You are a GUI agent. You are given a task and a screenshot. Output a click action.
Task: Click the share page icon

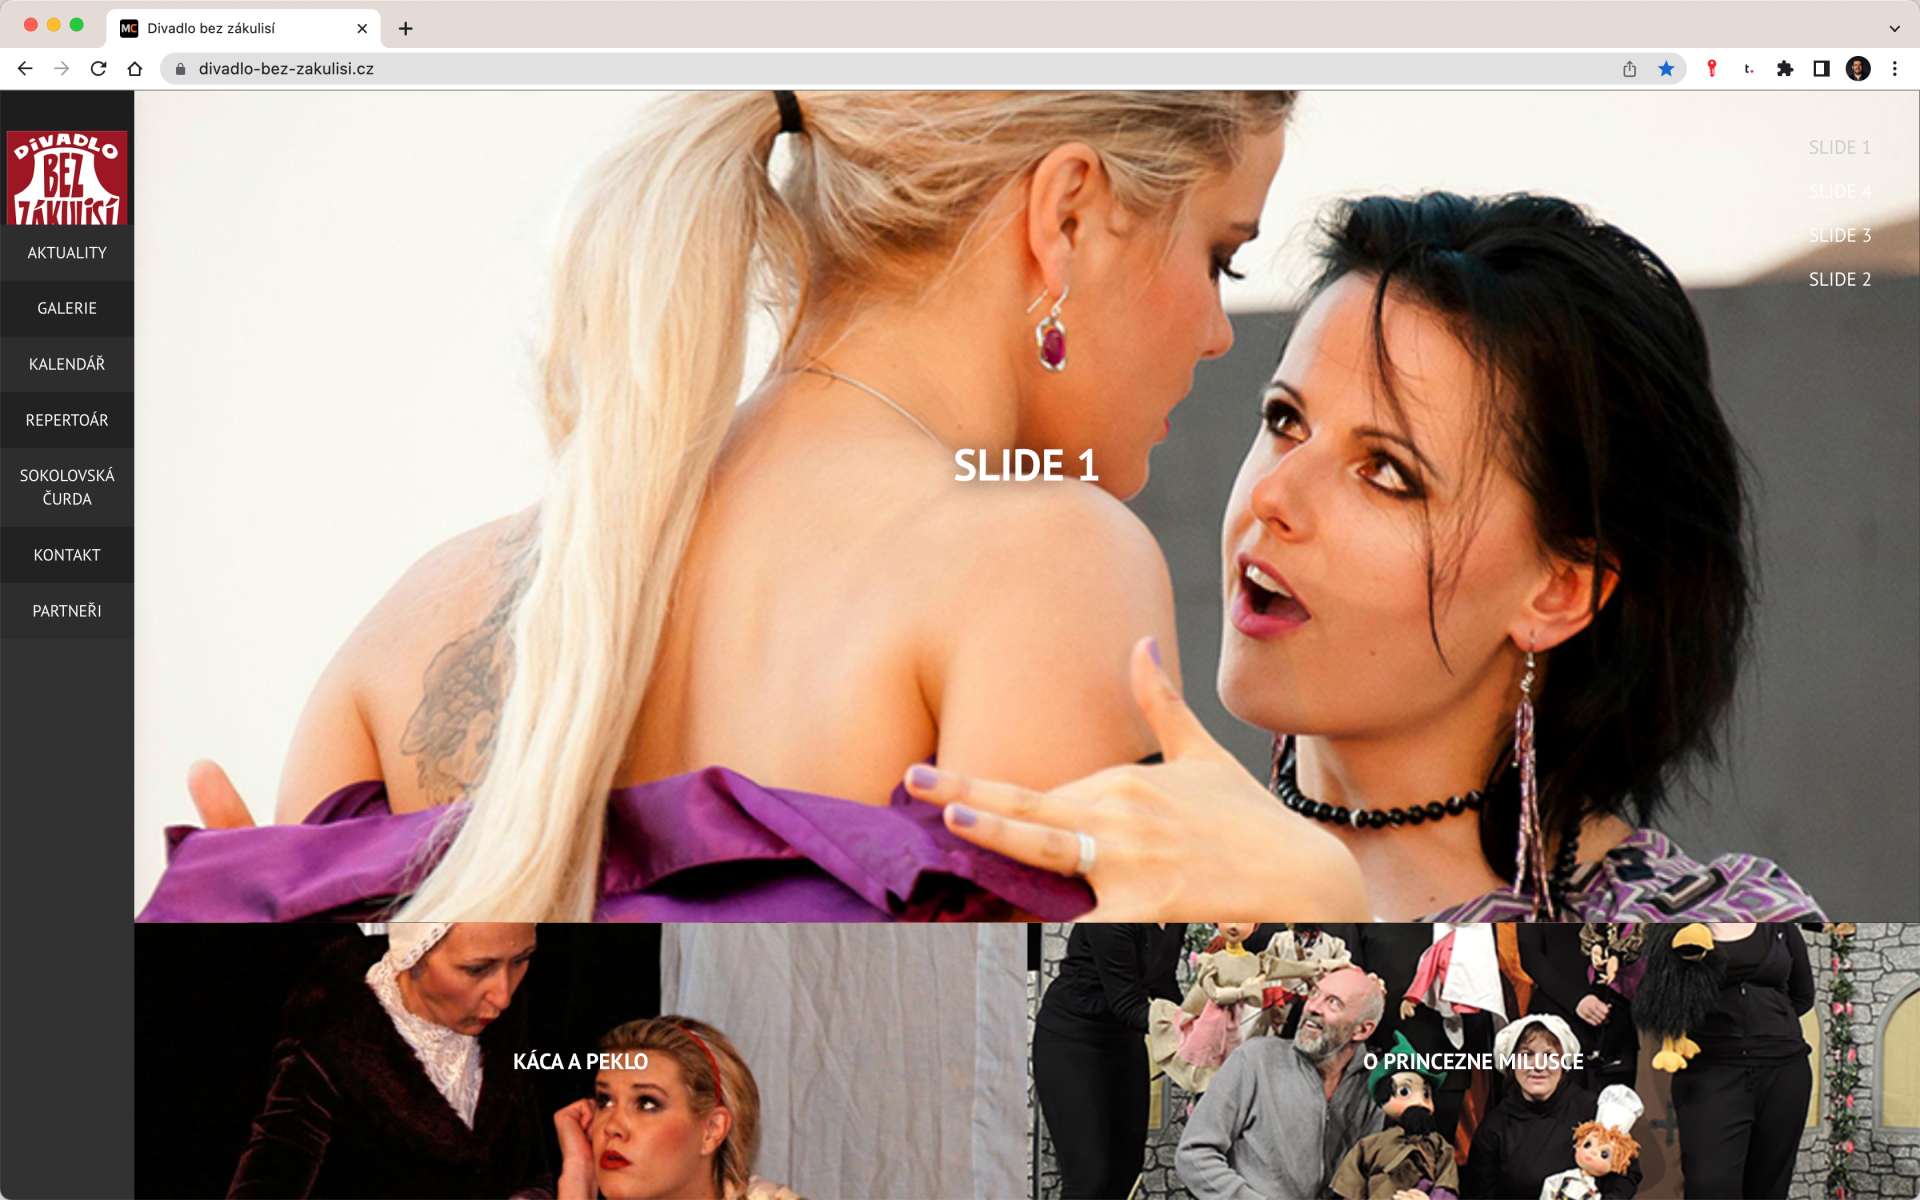tap(1629, 69)
